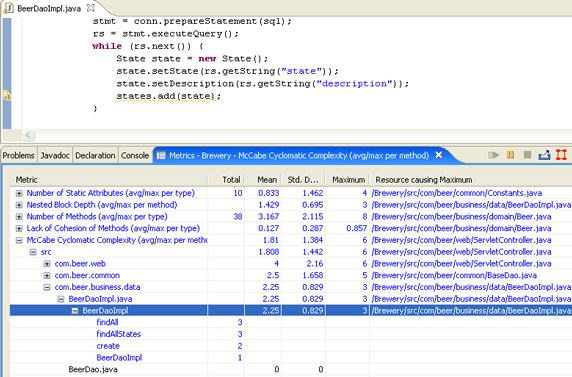Switch to the Javadoc tab
The image size is (572, 377).
click(x=55, y=155)
